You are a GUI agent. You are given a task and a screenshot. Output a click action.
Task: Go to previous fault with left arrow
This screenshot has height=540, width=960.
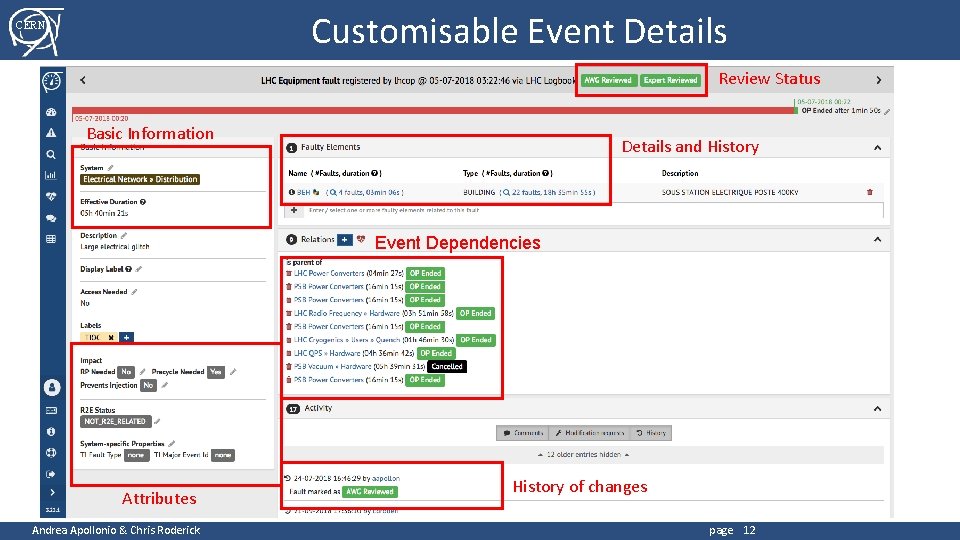83,80
